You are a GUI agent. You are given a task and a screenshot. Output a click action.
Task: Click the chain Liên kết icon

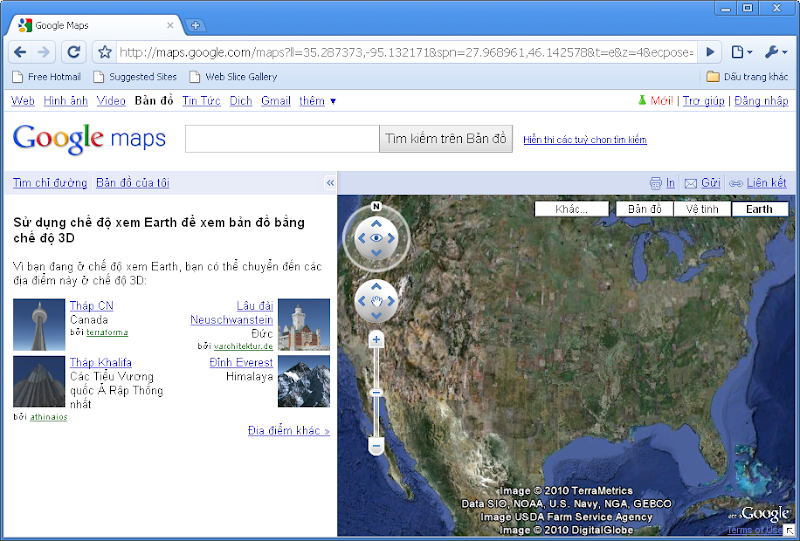[736, 183]
